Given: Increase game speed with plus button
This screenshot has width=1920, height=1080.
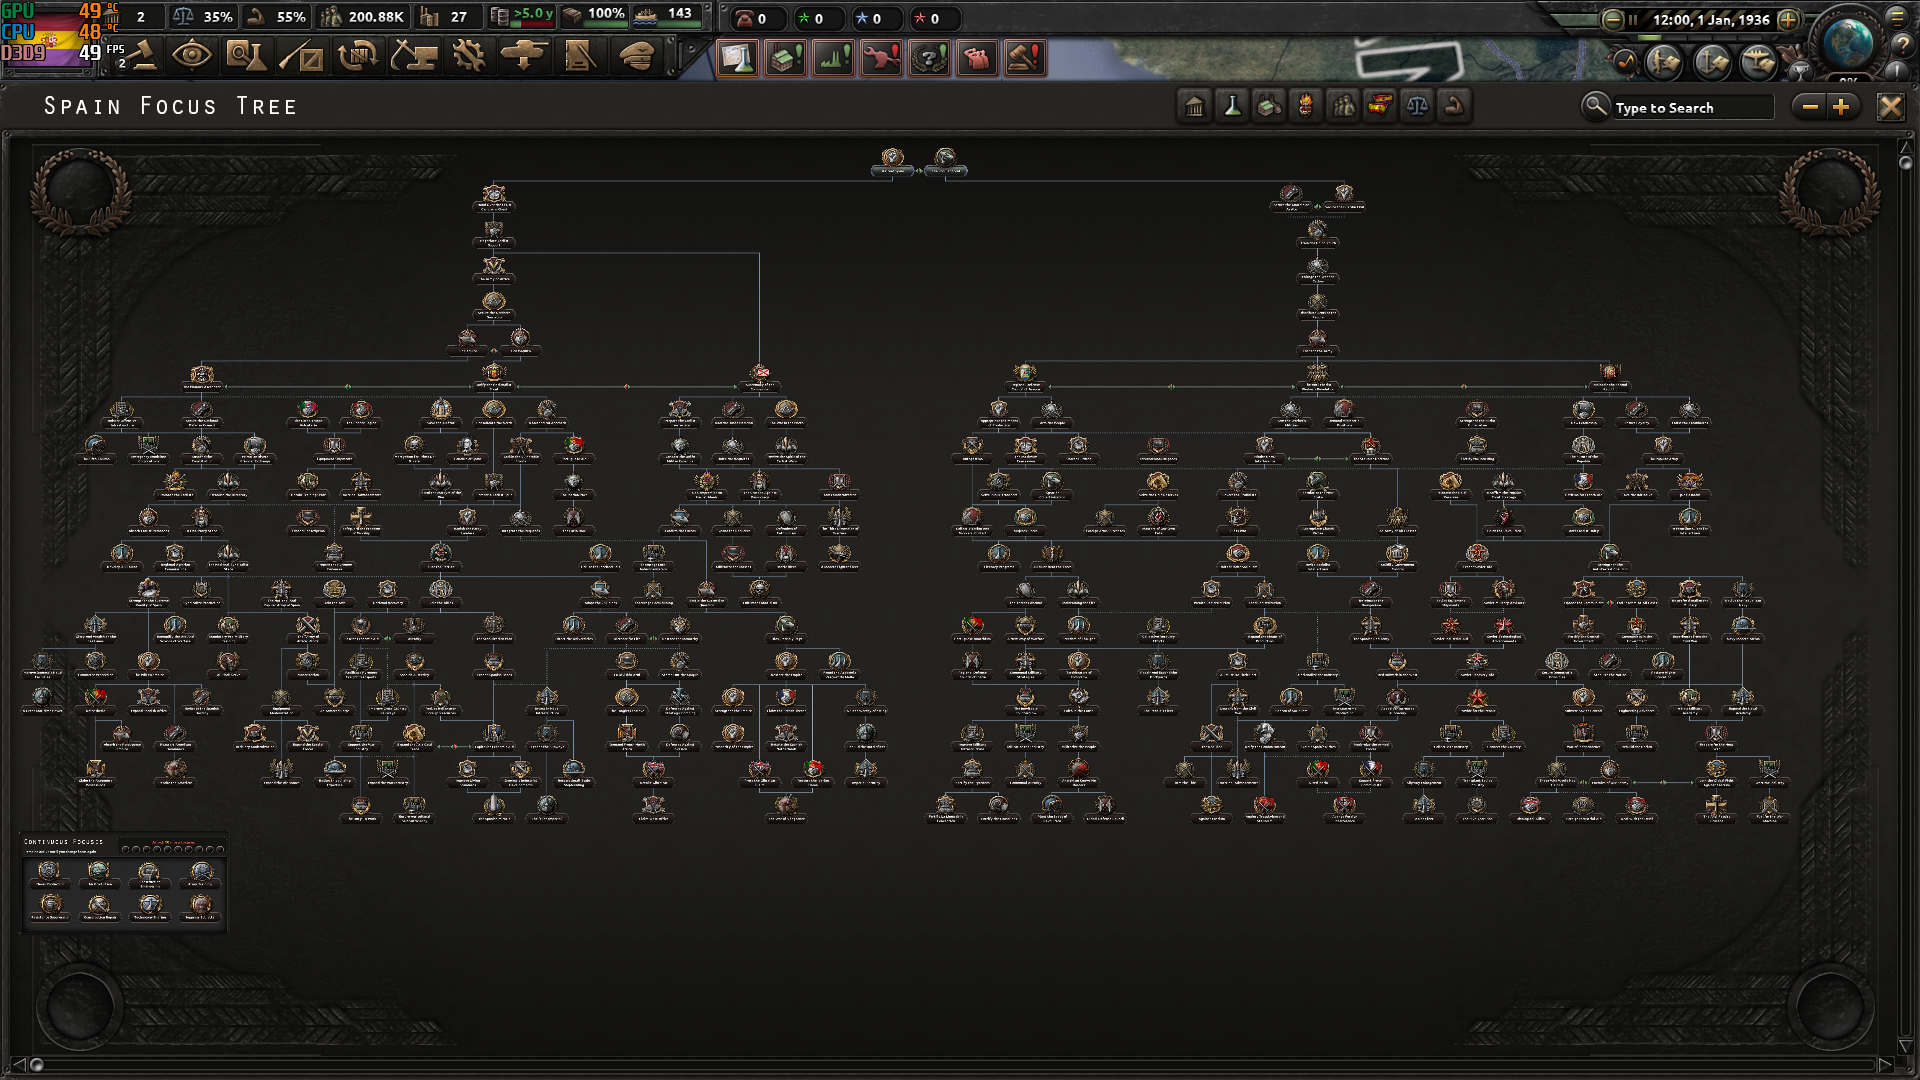Looking at the screenshot, I should [1788, 19].
